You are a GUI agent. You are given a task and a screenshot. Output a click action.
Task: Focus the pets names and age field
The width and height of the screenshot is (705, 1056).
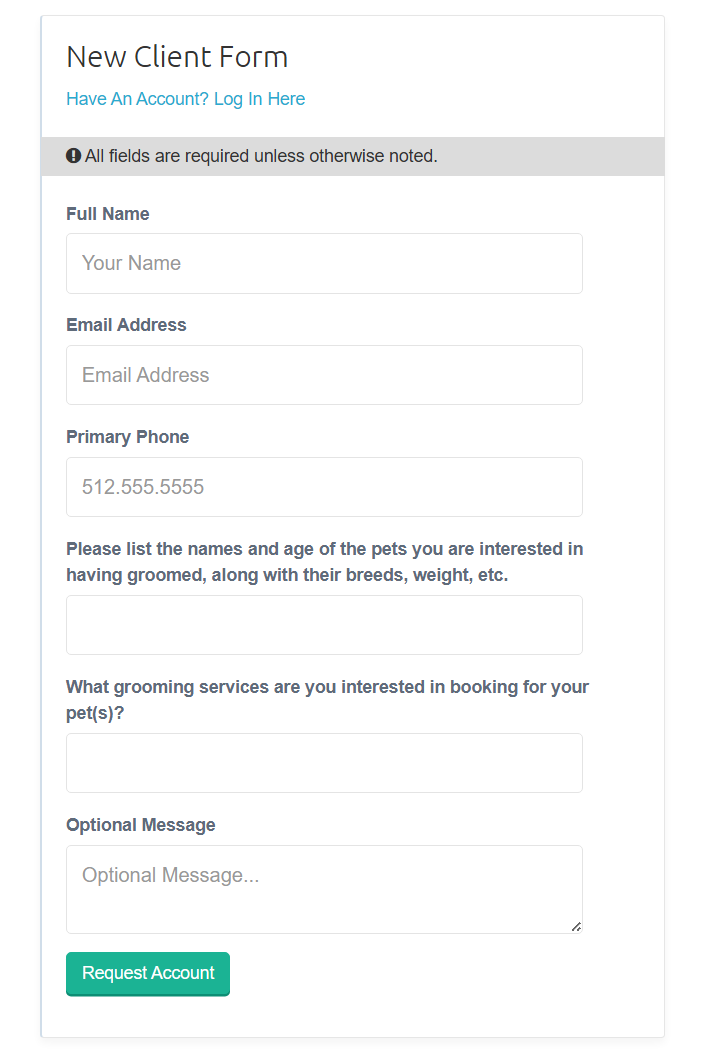pos(324,625)
